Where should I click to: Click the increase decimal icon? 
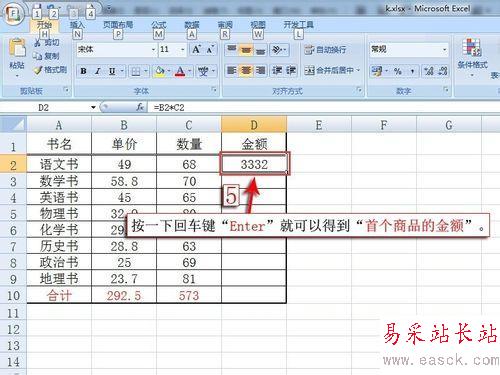pyautogui.click(x=428, y=71)
